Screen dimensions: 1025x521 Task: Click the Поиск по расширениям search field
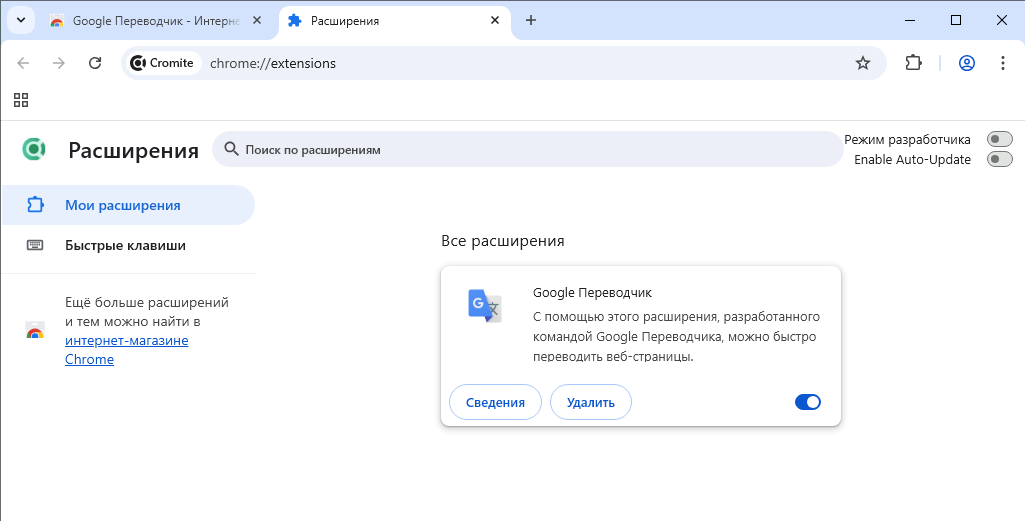coord(530,149)
